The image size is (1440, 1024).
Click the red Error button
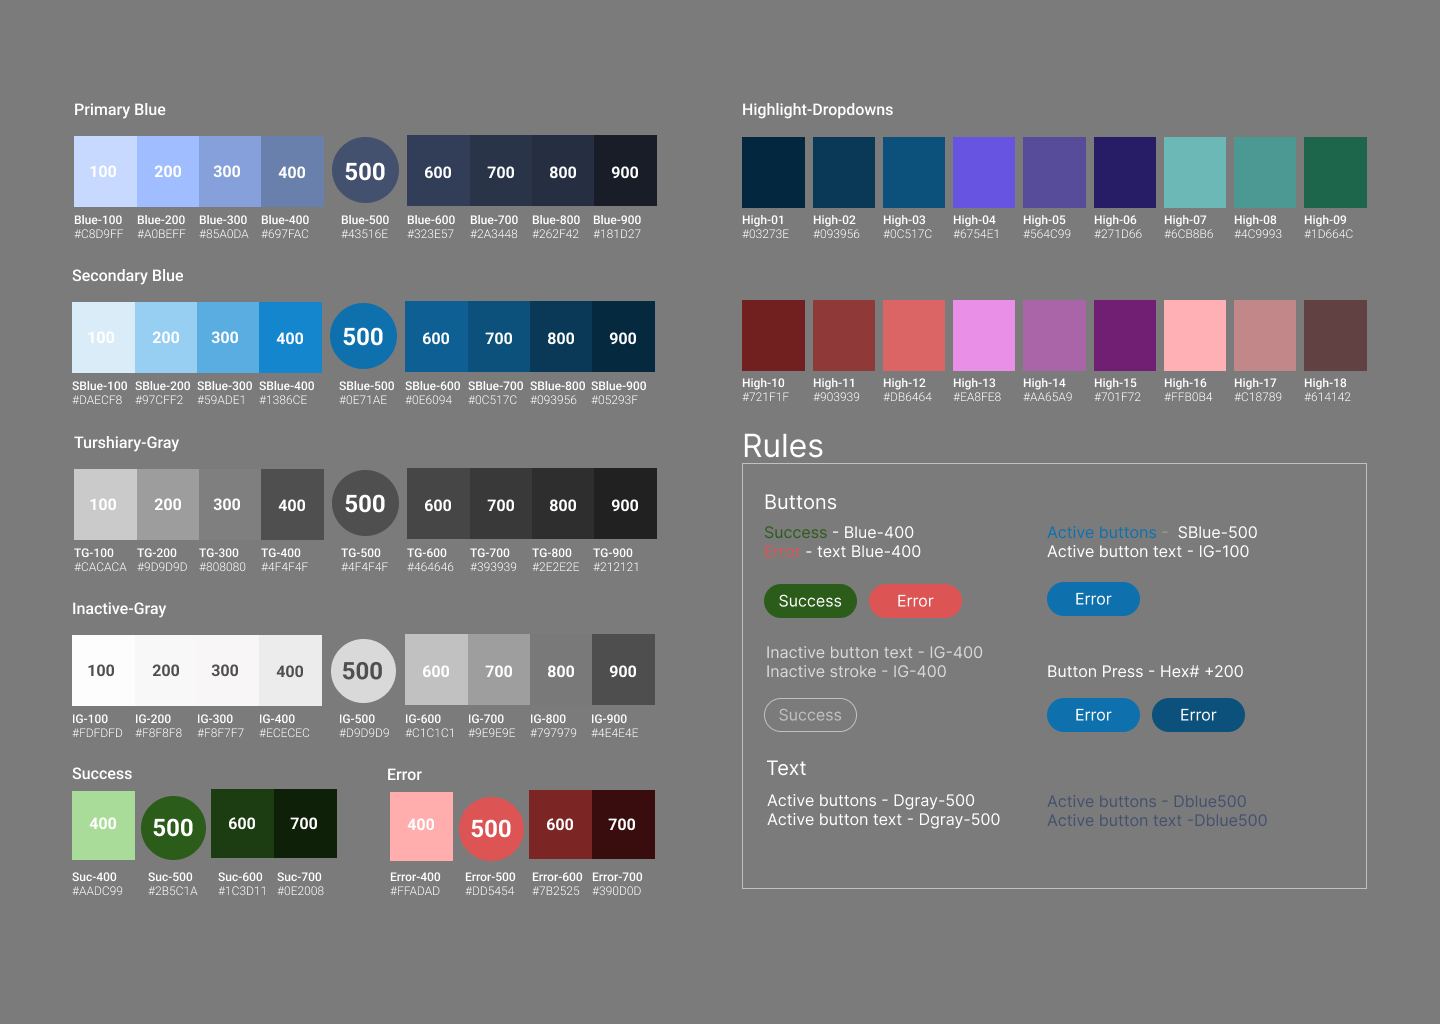915,601
